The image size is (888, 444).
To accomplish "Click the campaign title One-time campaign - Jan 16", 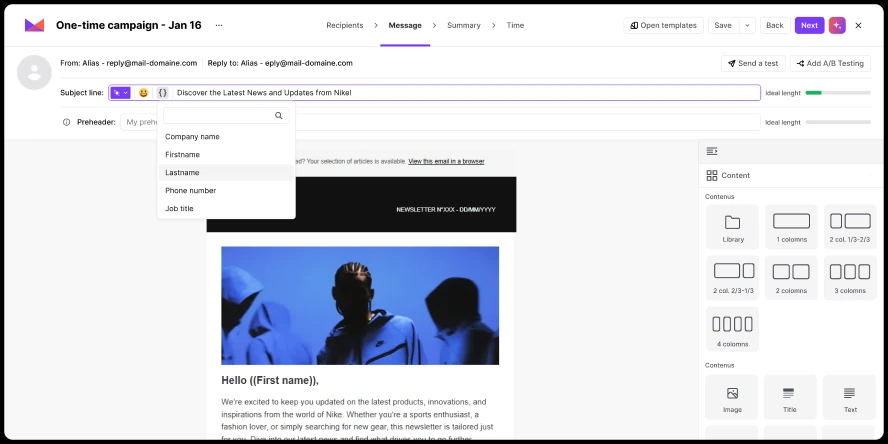I will 129,25.
